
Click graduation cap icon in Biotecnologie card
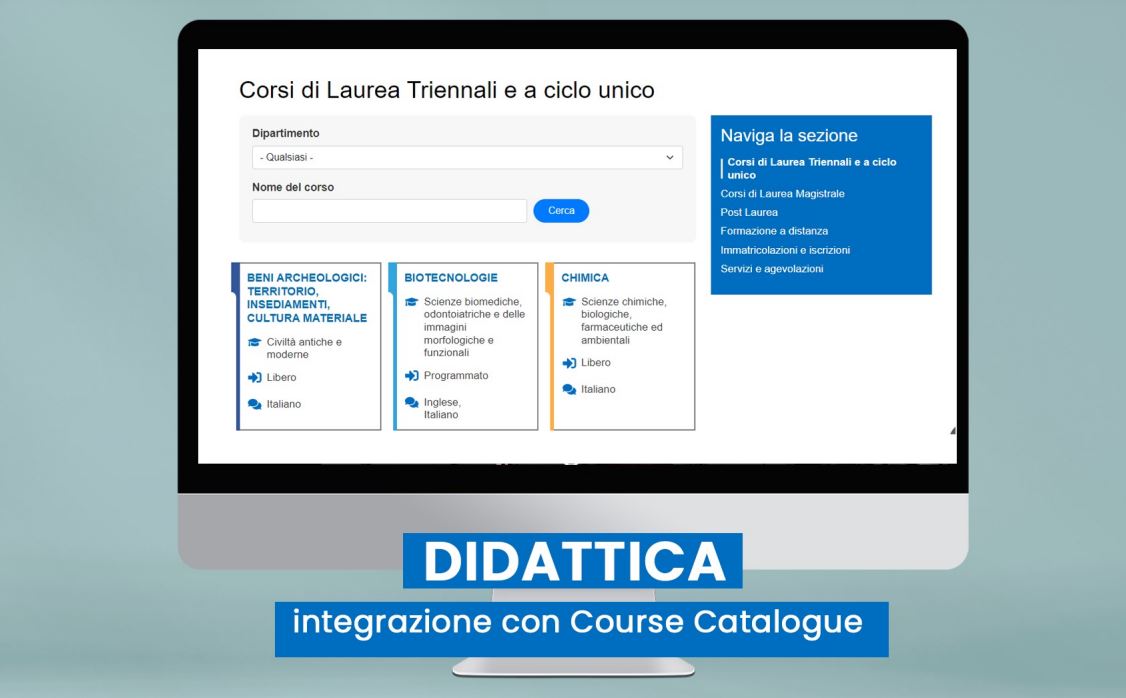pyautogui.click(x=411, y=302)
